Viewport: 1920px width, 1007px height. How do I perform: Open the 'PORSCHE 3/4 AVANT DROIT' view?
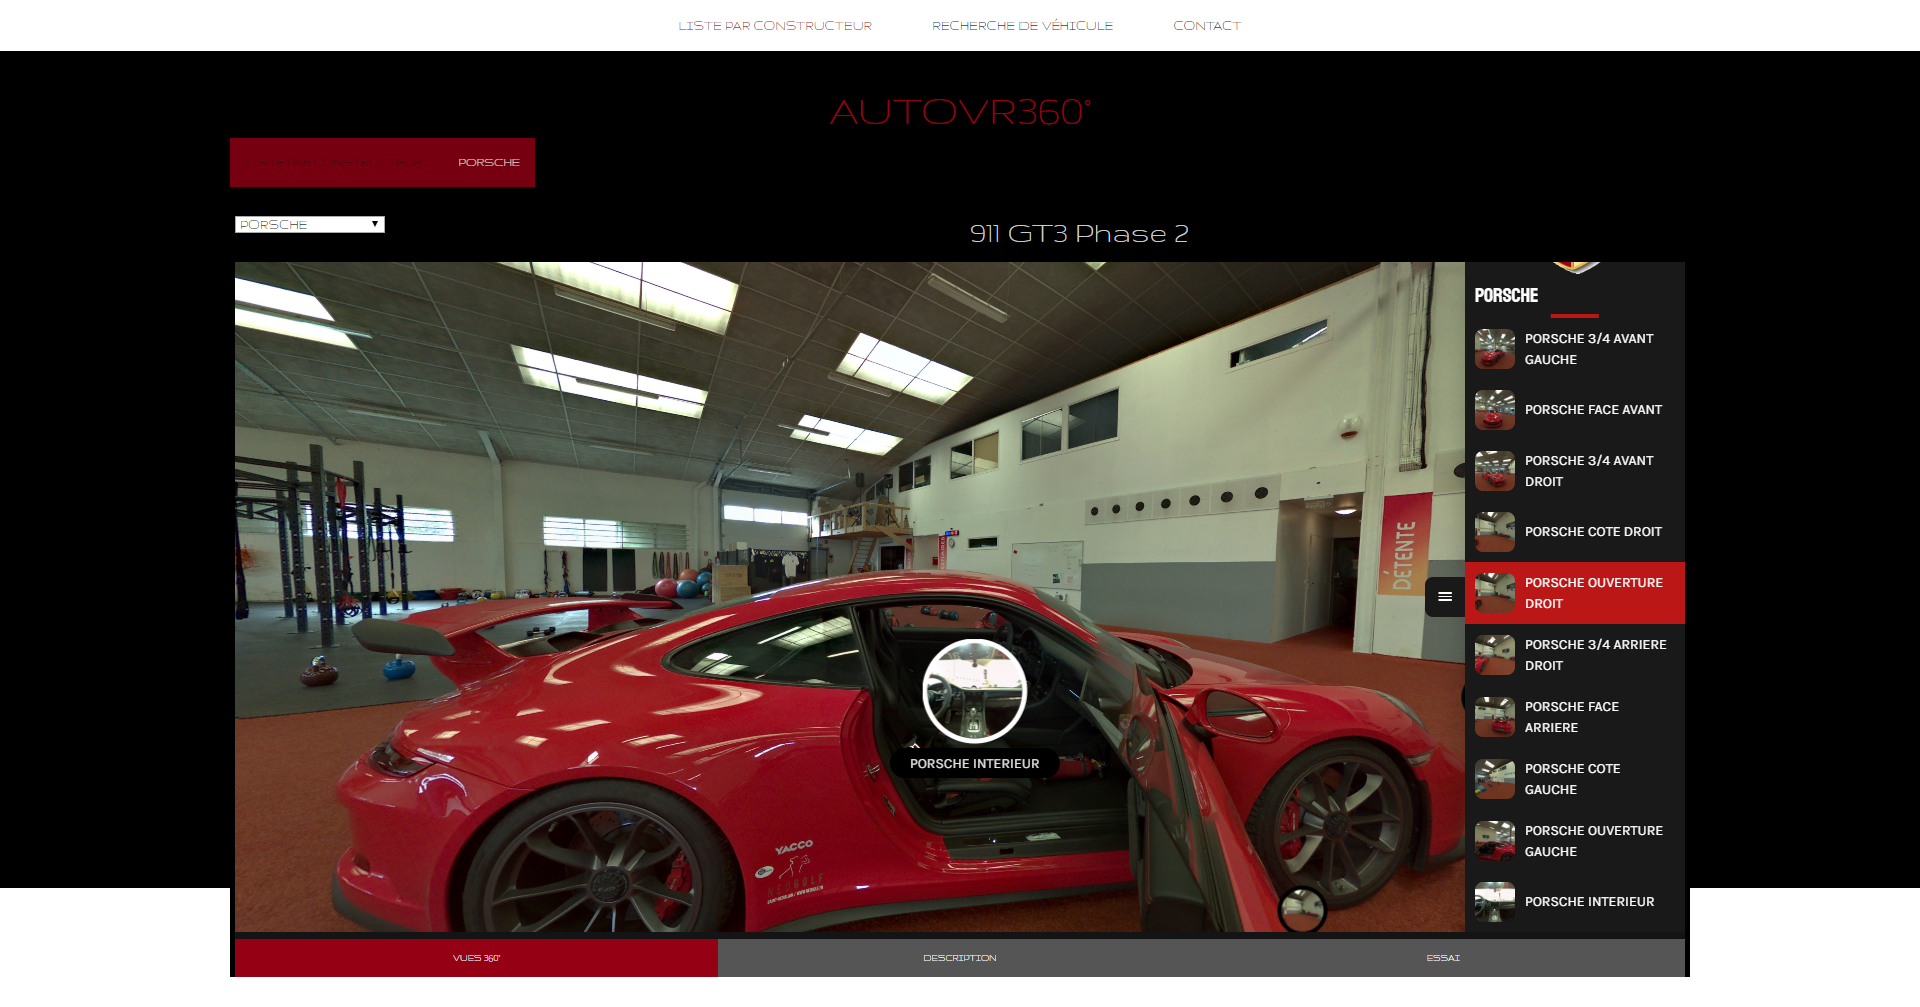pos(1575,471)
